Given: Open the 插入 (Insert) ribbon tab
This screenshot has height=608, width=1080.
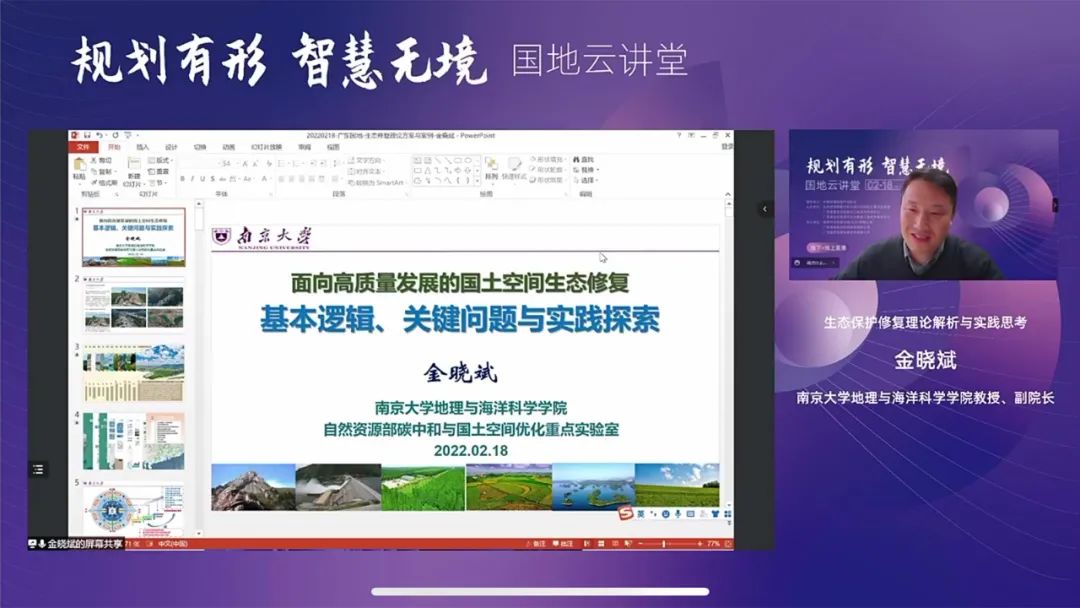Looking at the screenshot, I should point(143,147).
